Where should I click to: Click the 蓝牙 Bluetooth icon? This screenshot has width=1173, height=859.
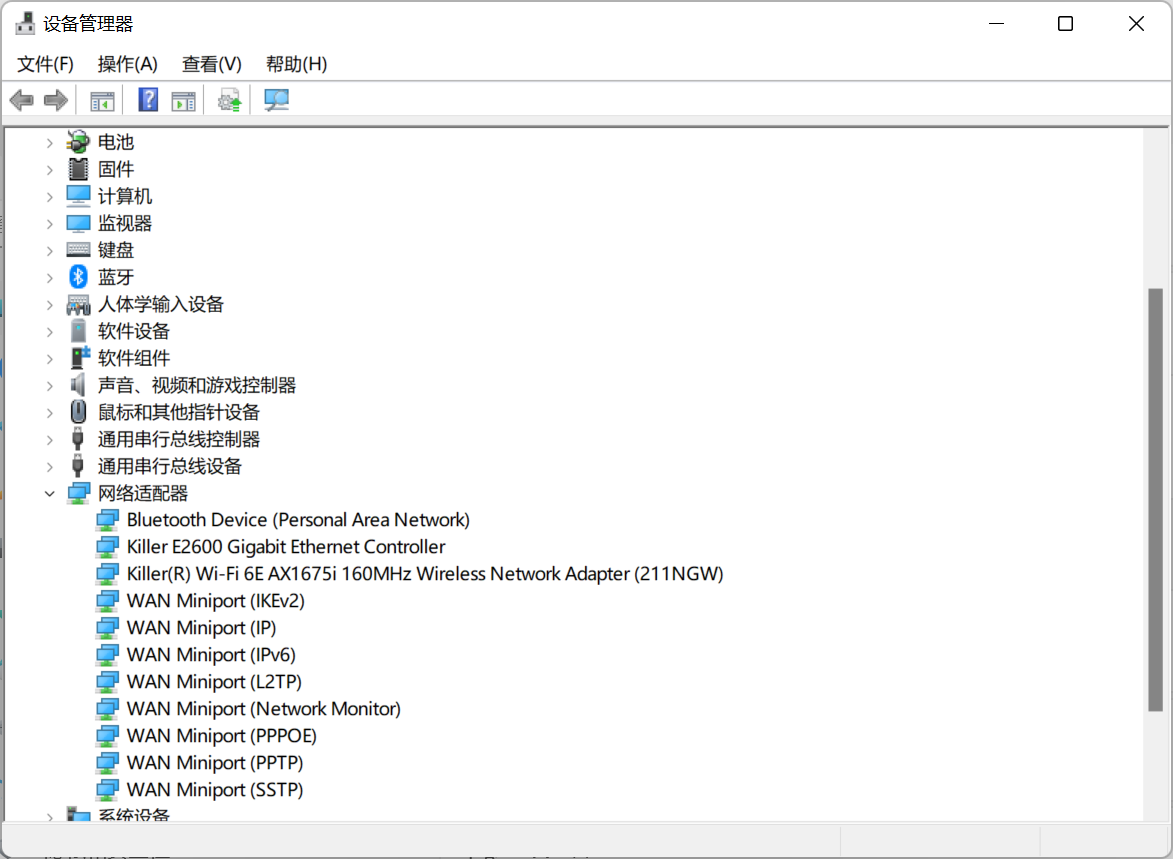[x=78, y=277]
